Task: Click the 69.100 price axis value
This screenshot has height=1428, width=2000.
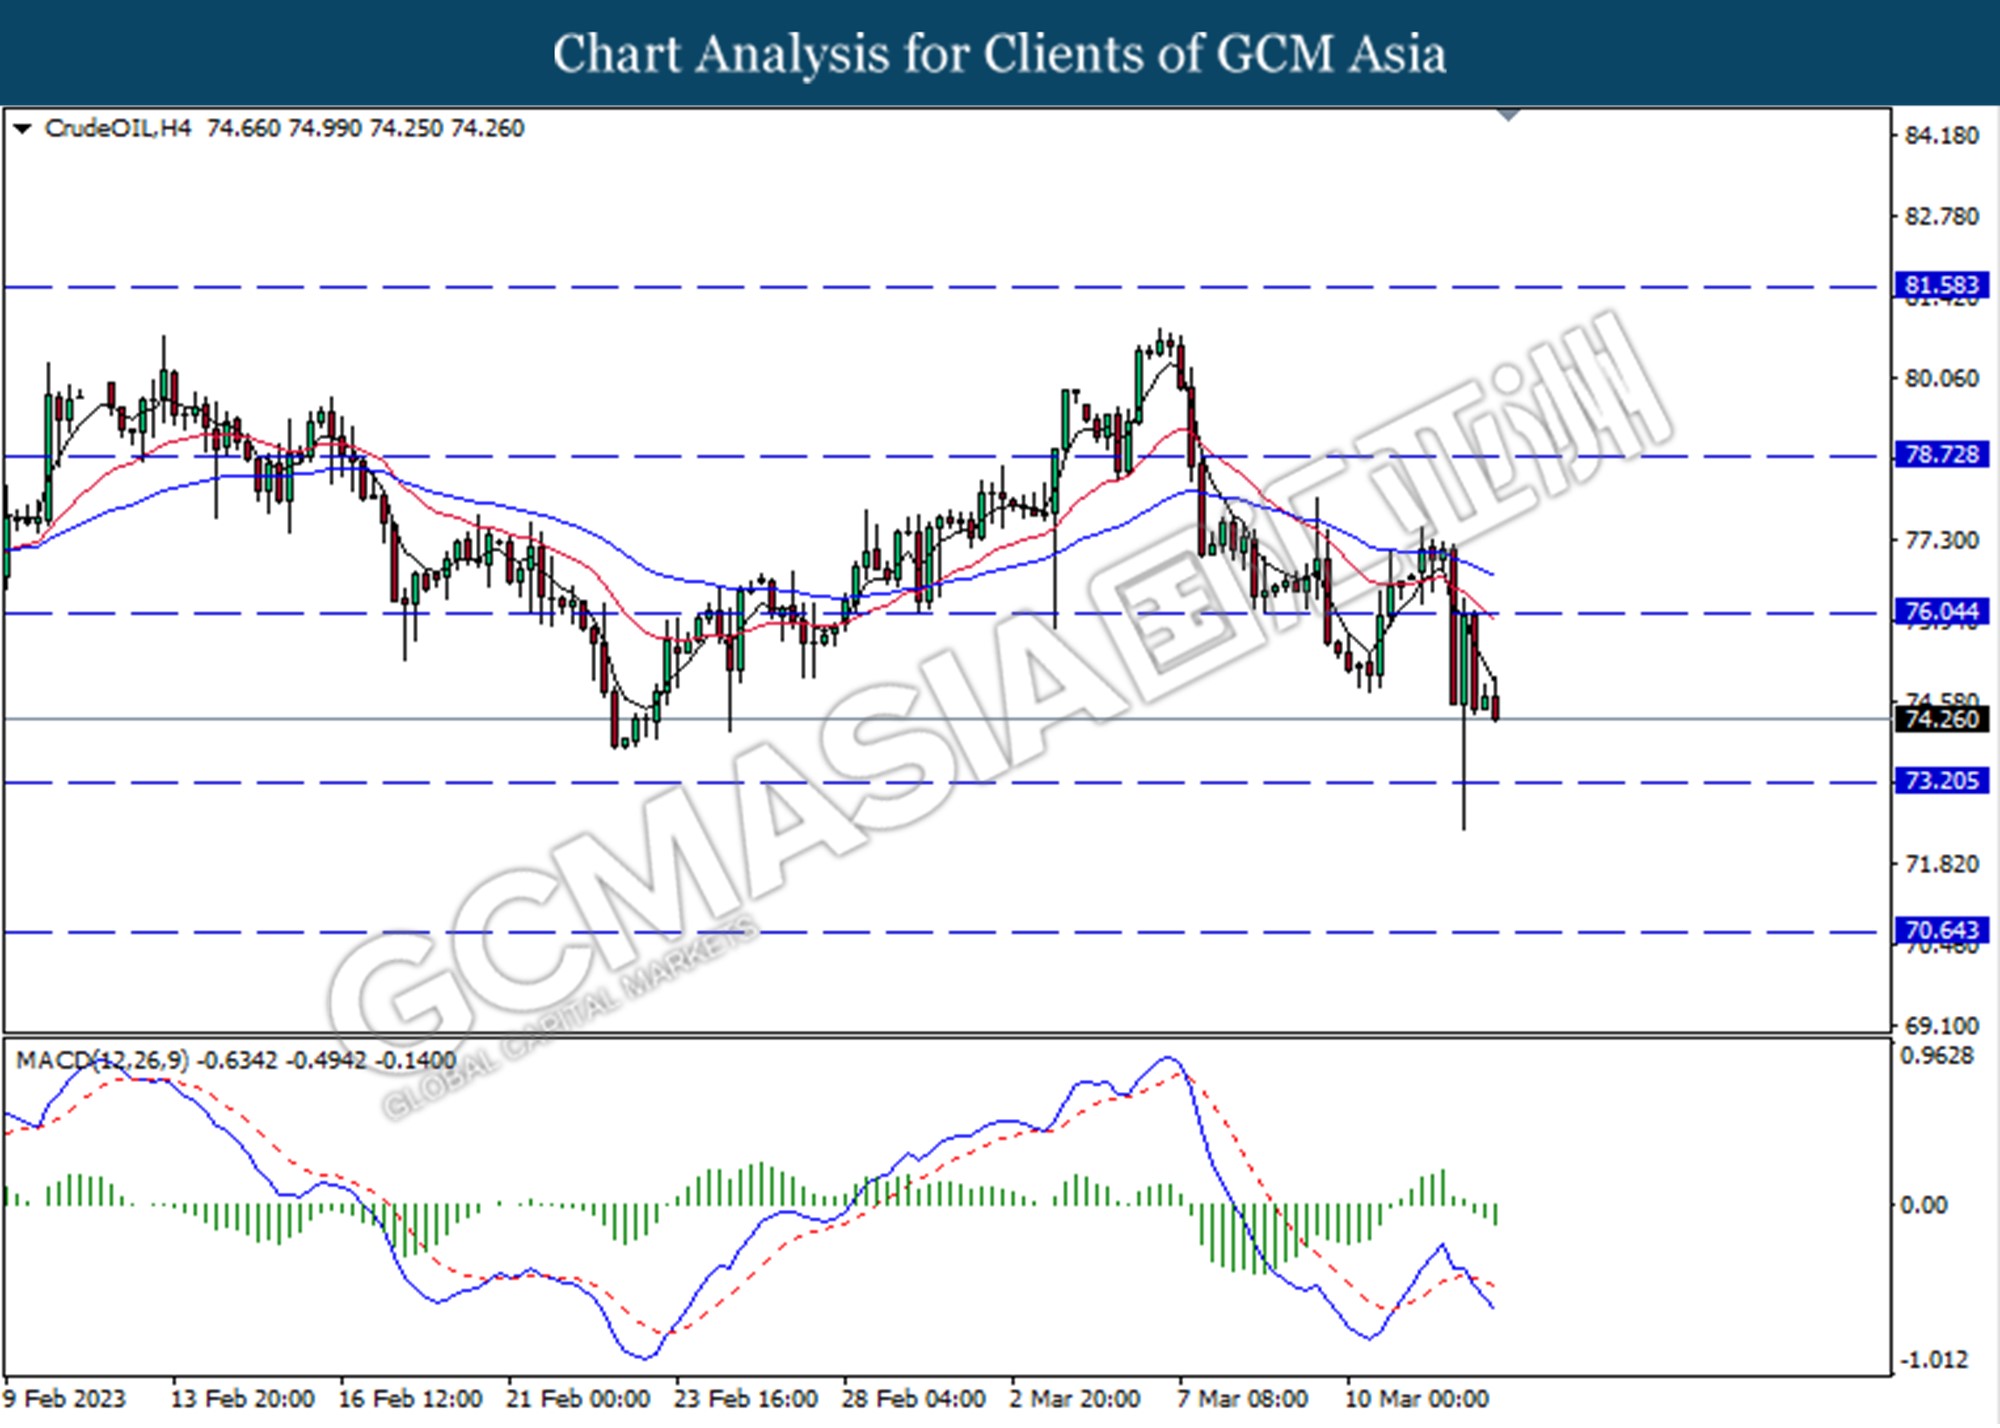Action: tap(1941, 1025)
